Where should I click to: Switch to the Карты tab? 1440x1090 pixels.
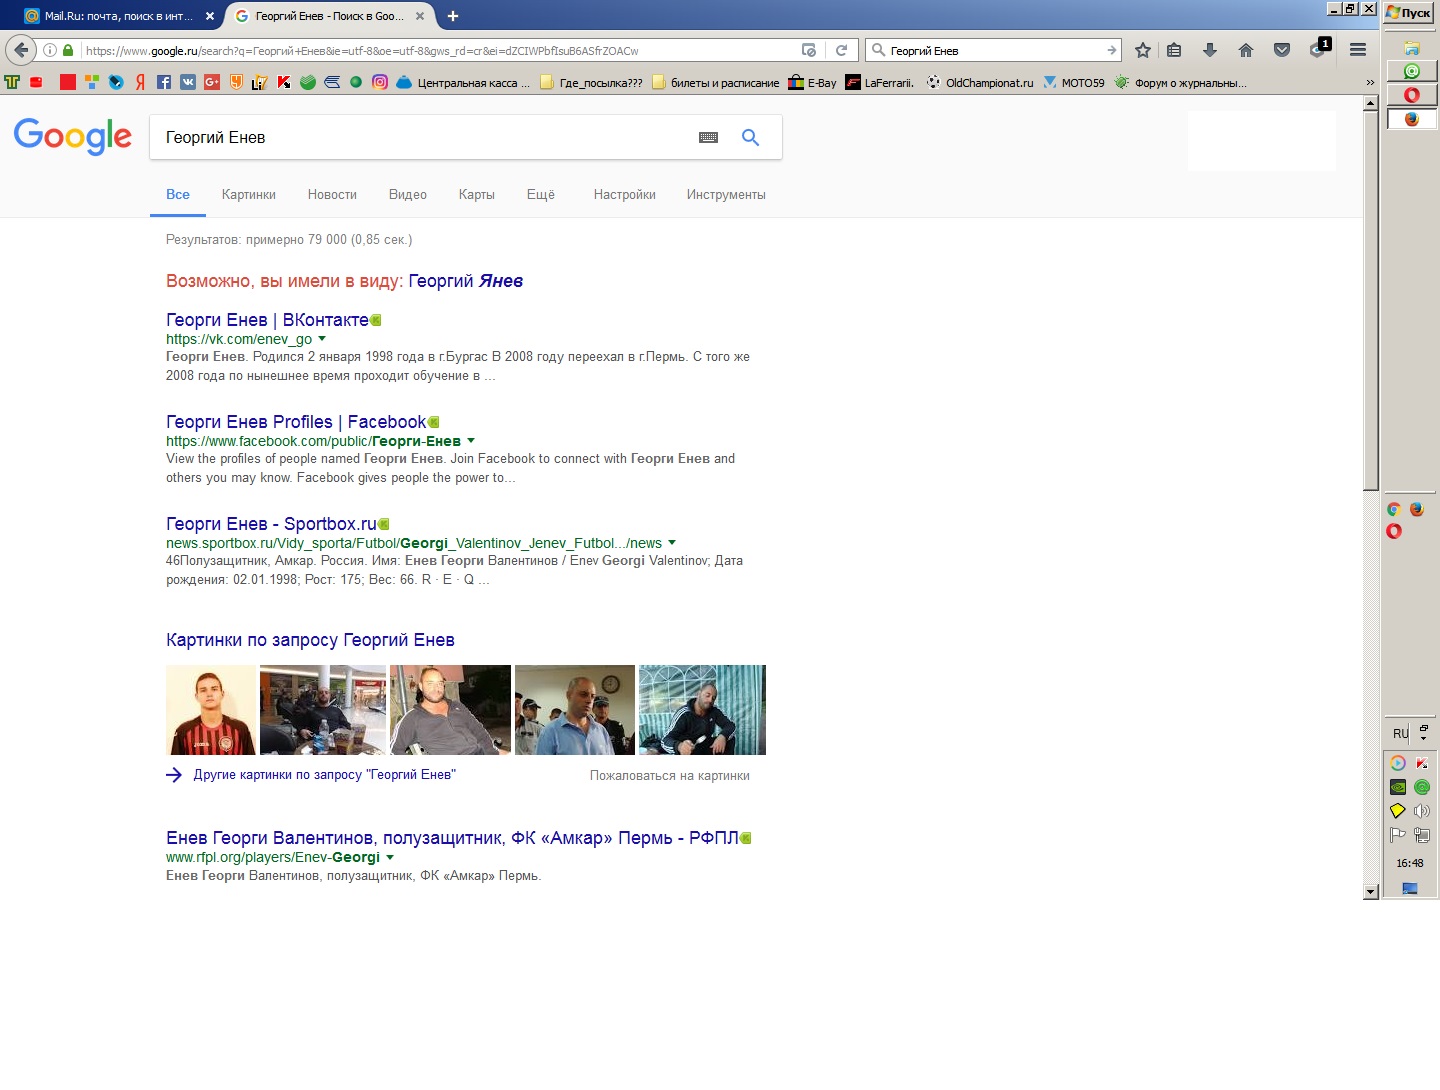pos(477,194)
